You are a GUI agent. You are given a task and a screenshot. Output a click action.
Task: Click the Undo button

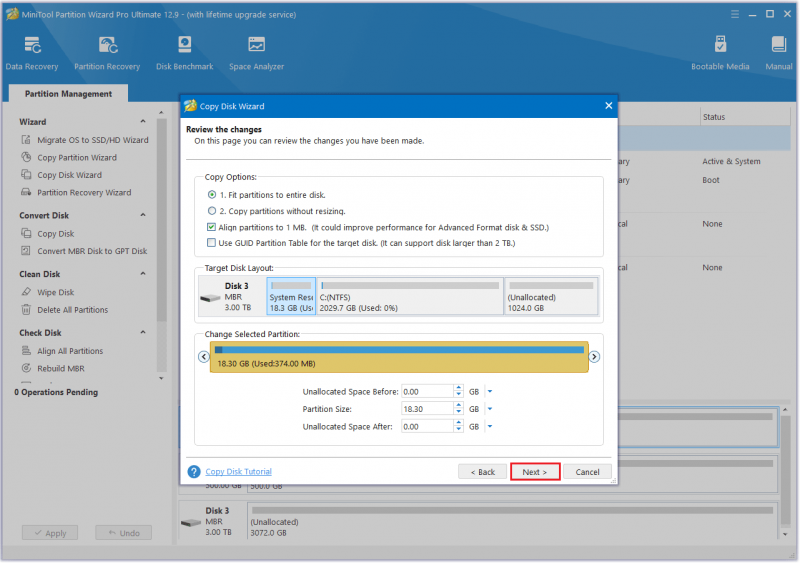pos(123,533)
